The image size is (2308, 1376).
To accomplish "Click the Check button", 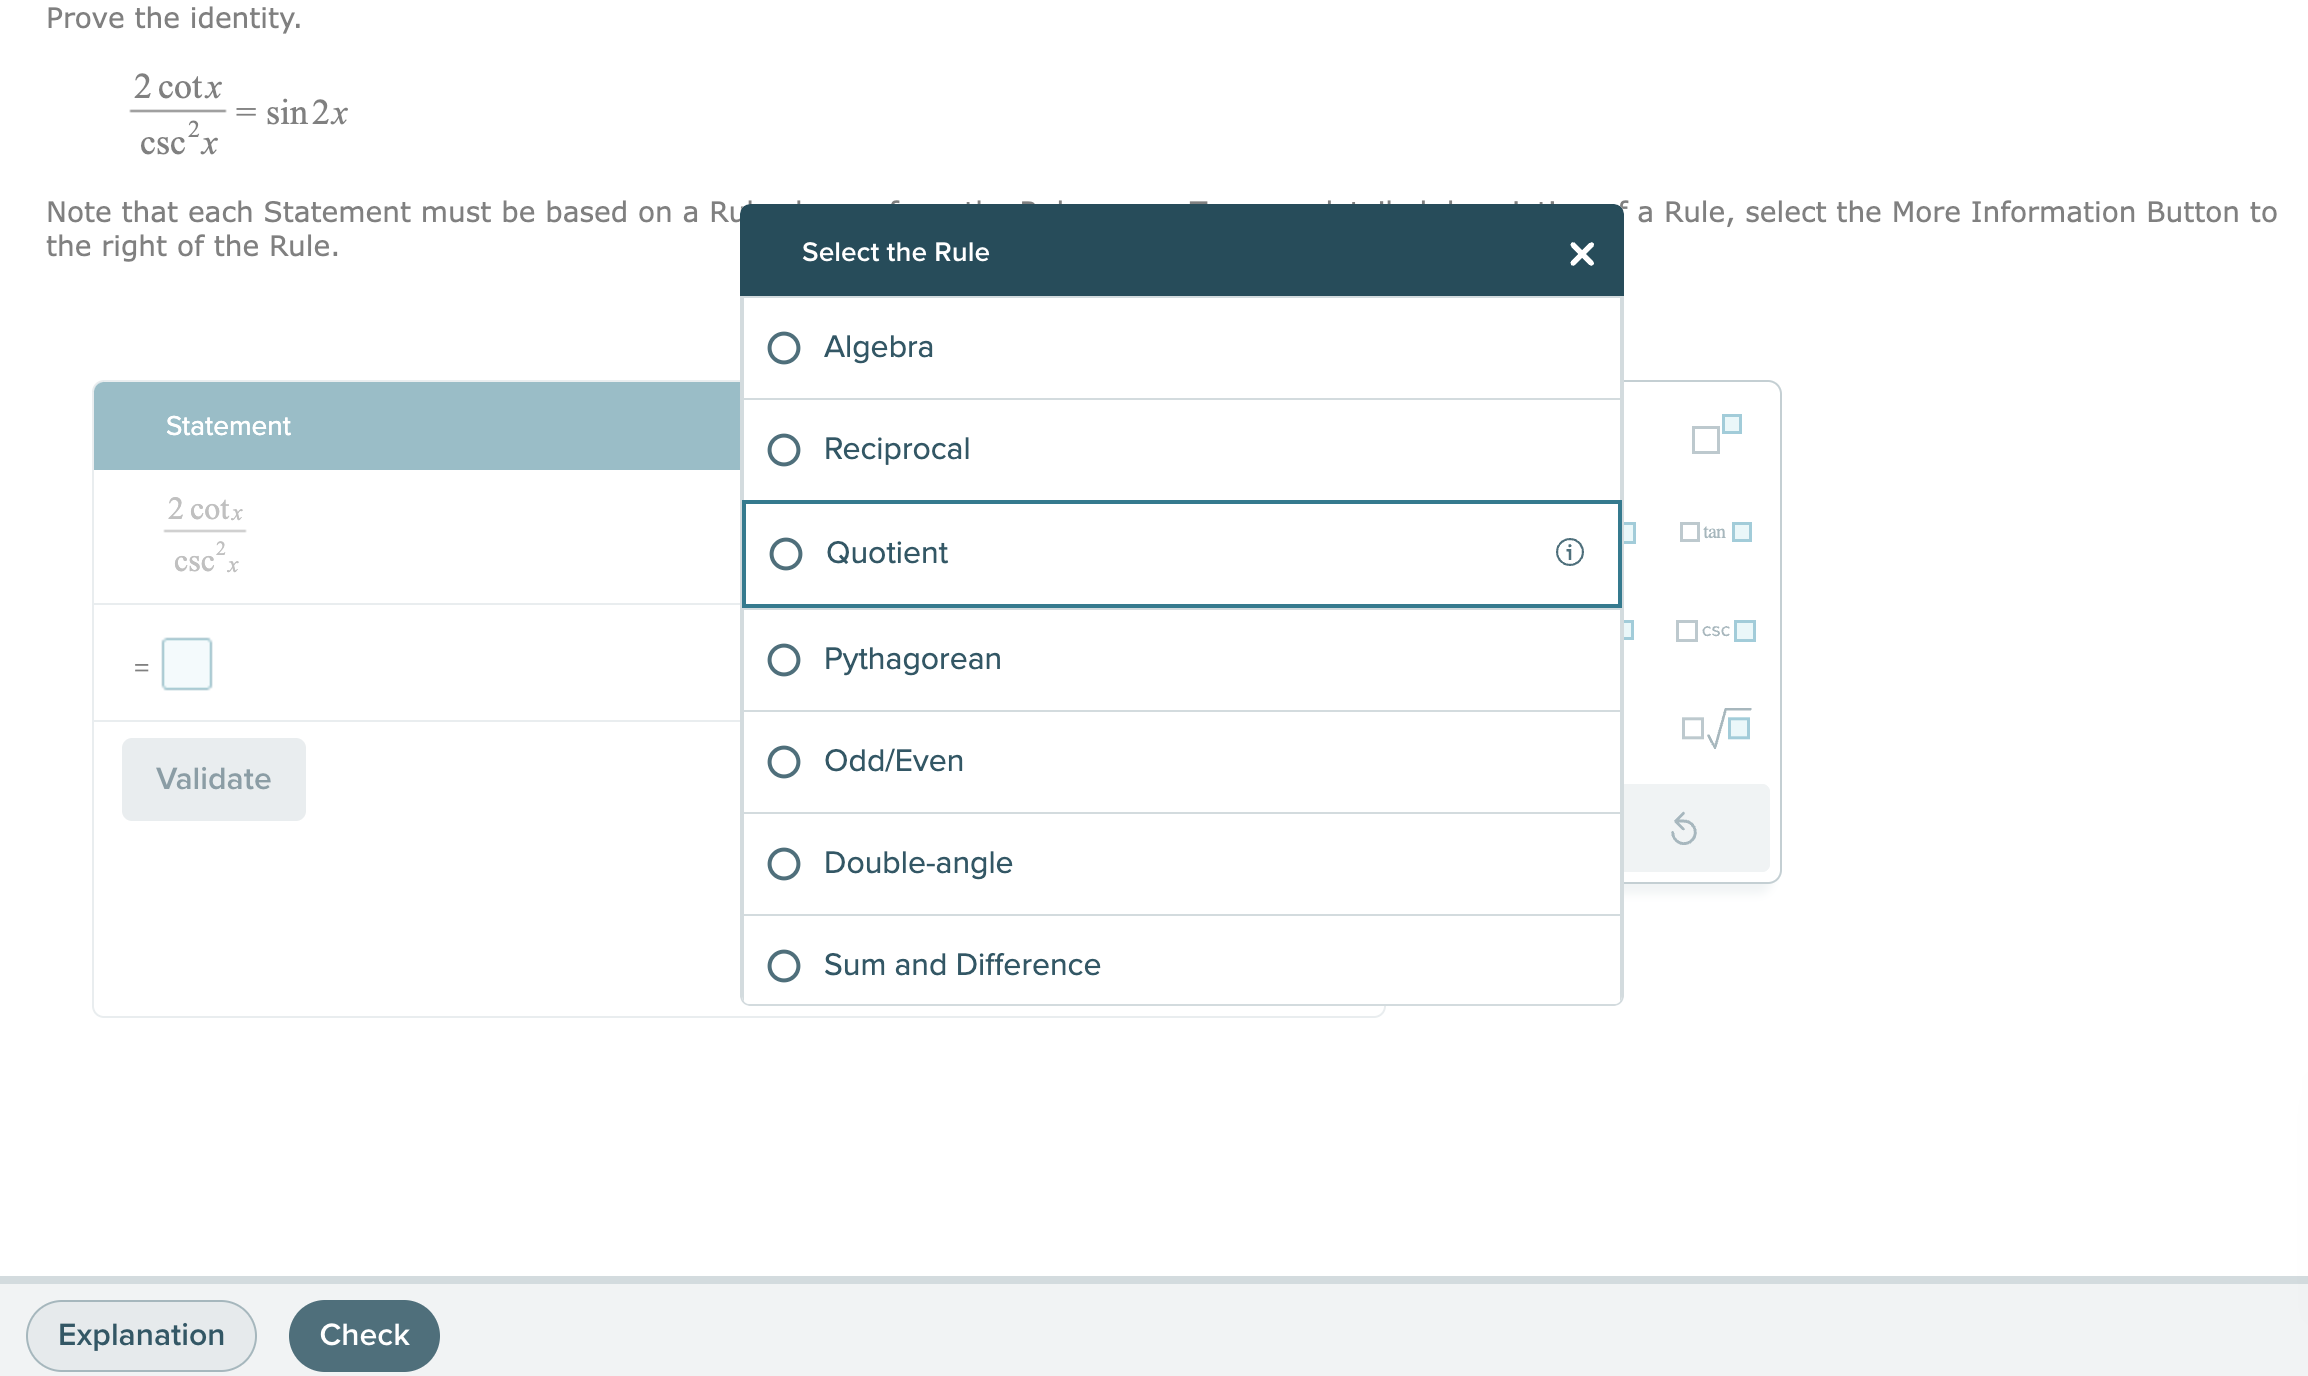I will click(x=364, y=1335).
